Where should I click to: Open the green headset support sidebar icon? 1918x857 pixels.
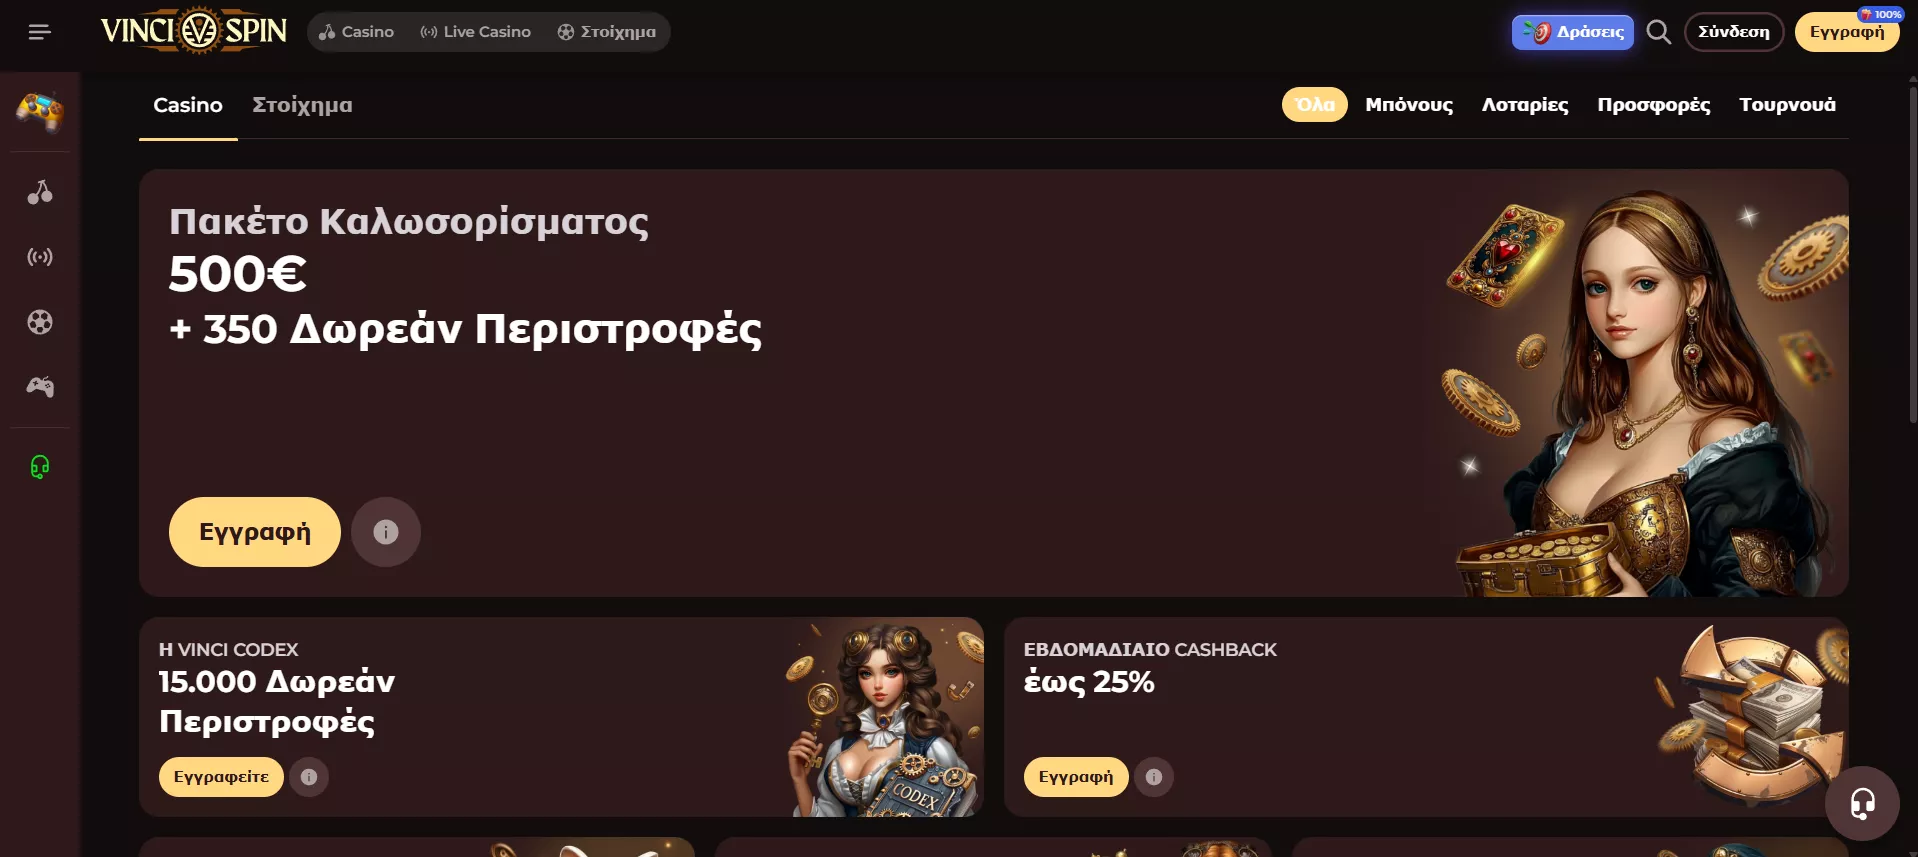point(40,467)
